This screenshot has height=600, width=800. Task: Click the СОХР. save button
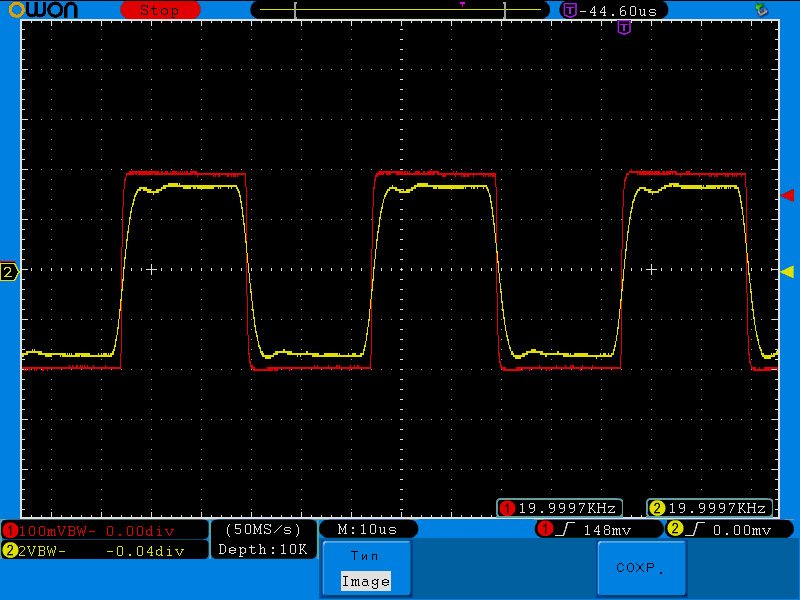pyautogui.click(x=641, y=568)
